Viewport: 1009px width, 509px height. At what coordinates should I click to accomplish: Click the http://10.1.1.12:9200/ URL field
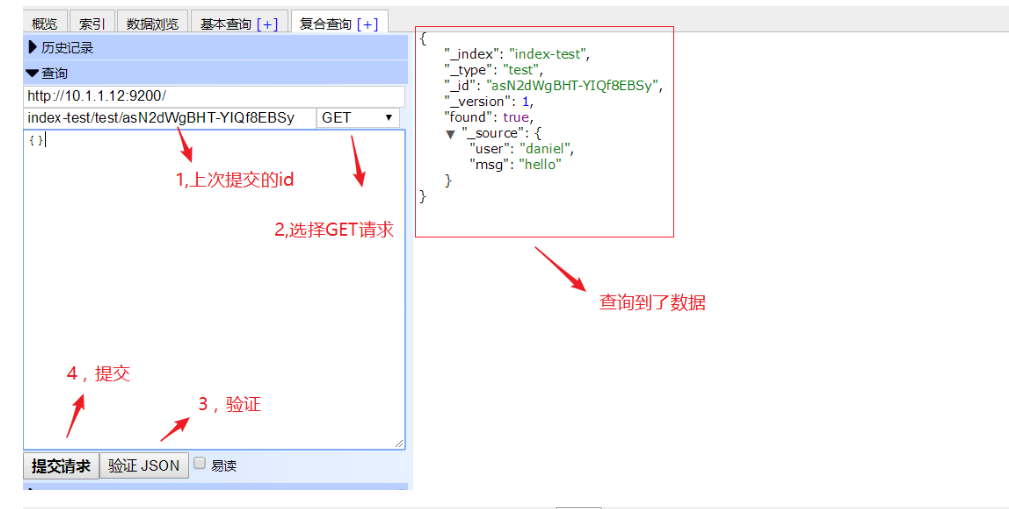pos(214,97)
